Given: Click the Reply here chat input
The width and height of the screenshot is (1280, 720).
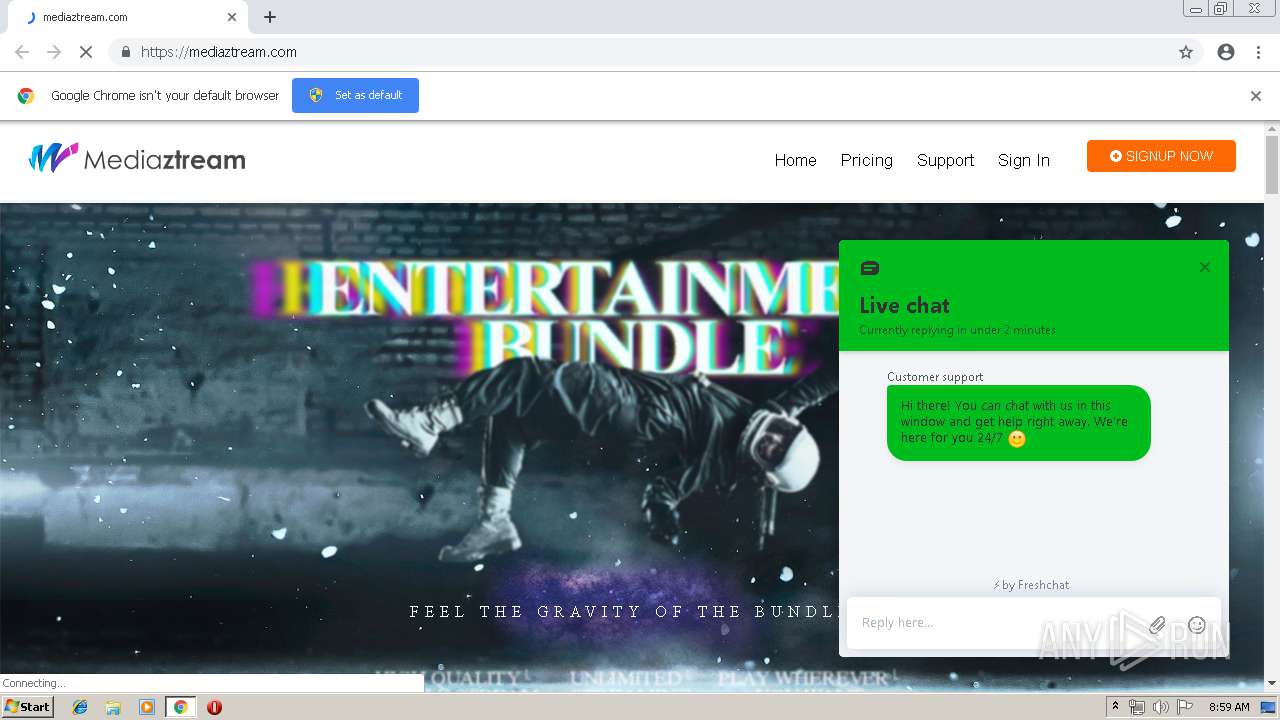Looking at the screenshot, I should click(x=995, y=623).
